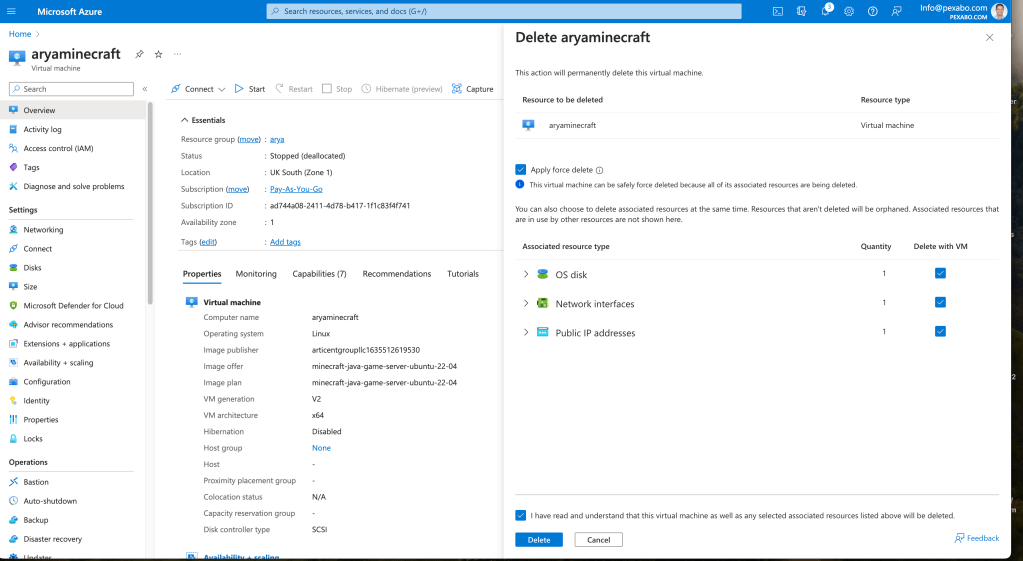Image resolution: width=1023 pixels, height=561 pixels.
Task: Open Cloud Shell from the top bar
Action: (778, 11)
